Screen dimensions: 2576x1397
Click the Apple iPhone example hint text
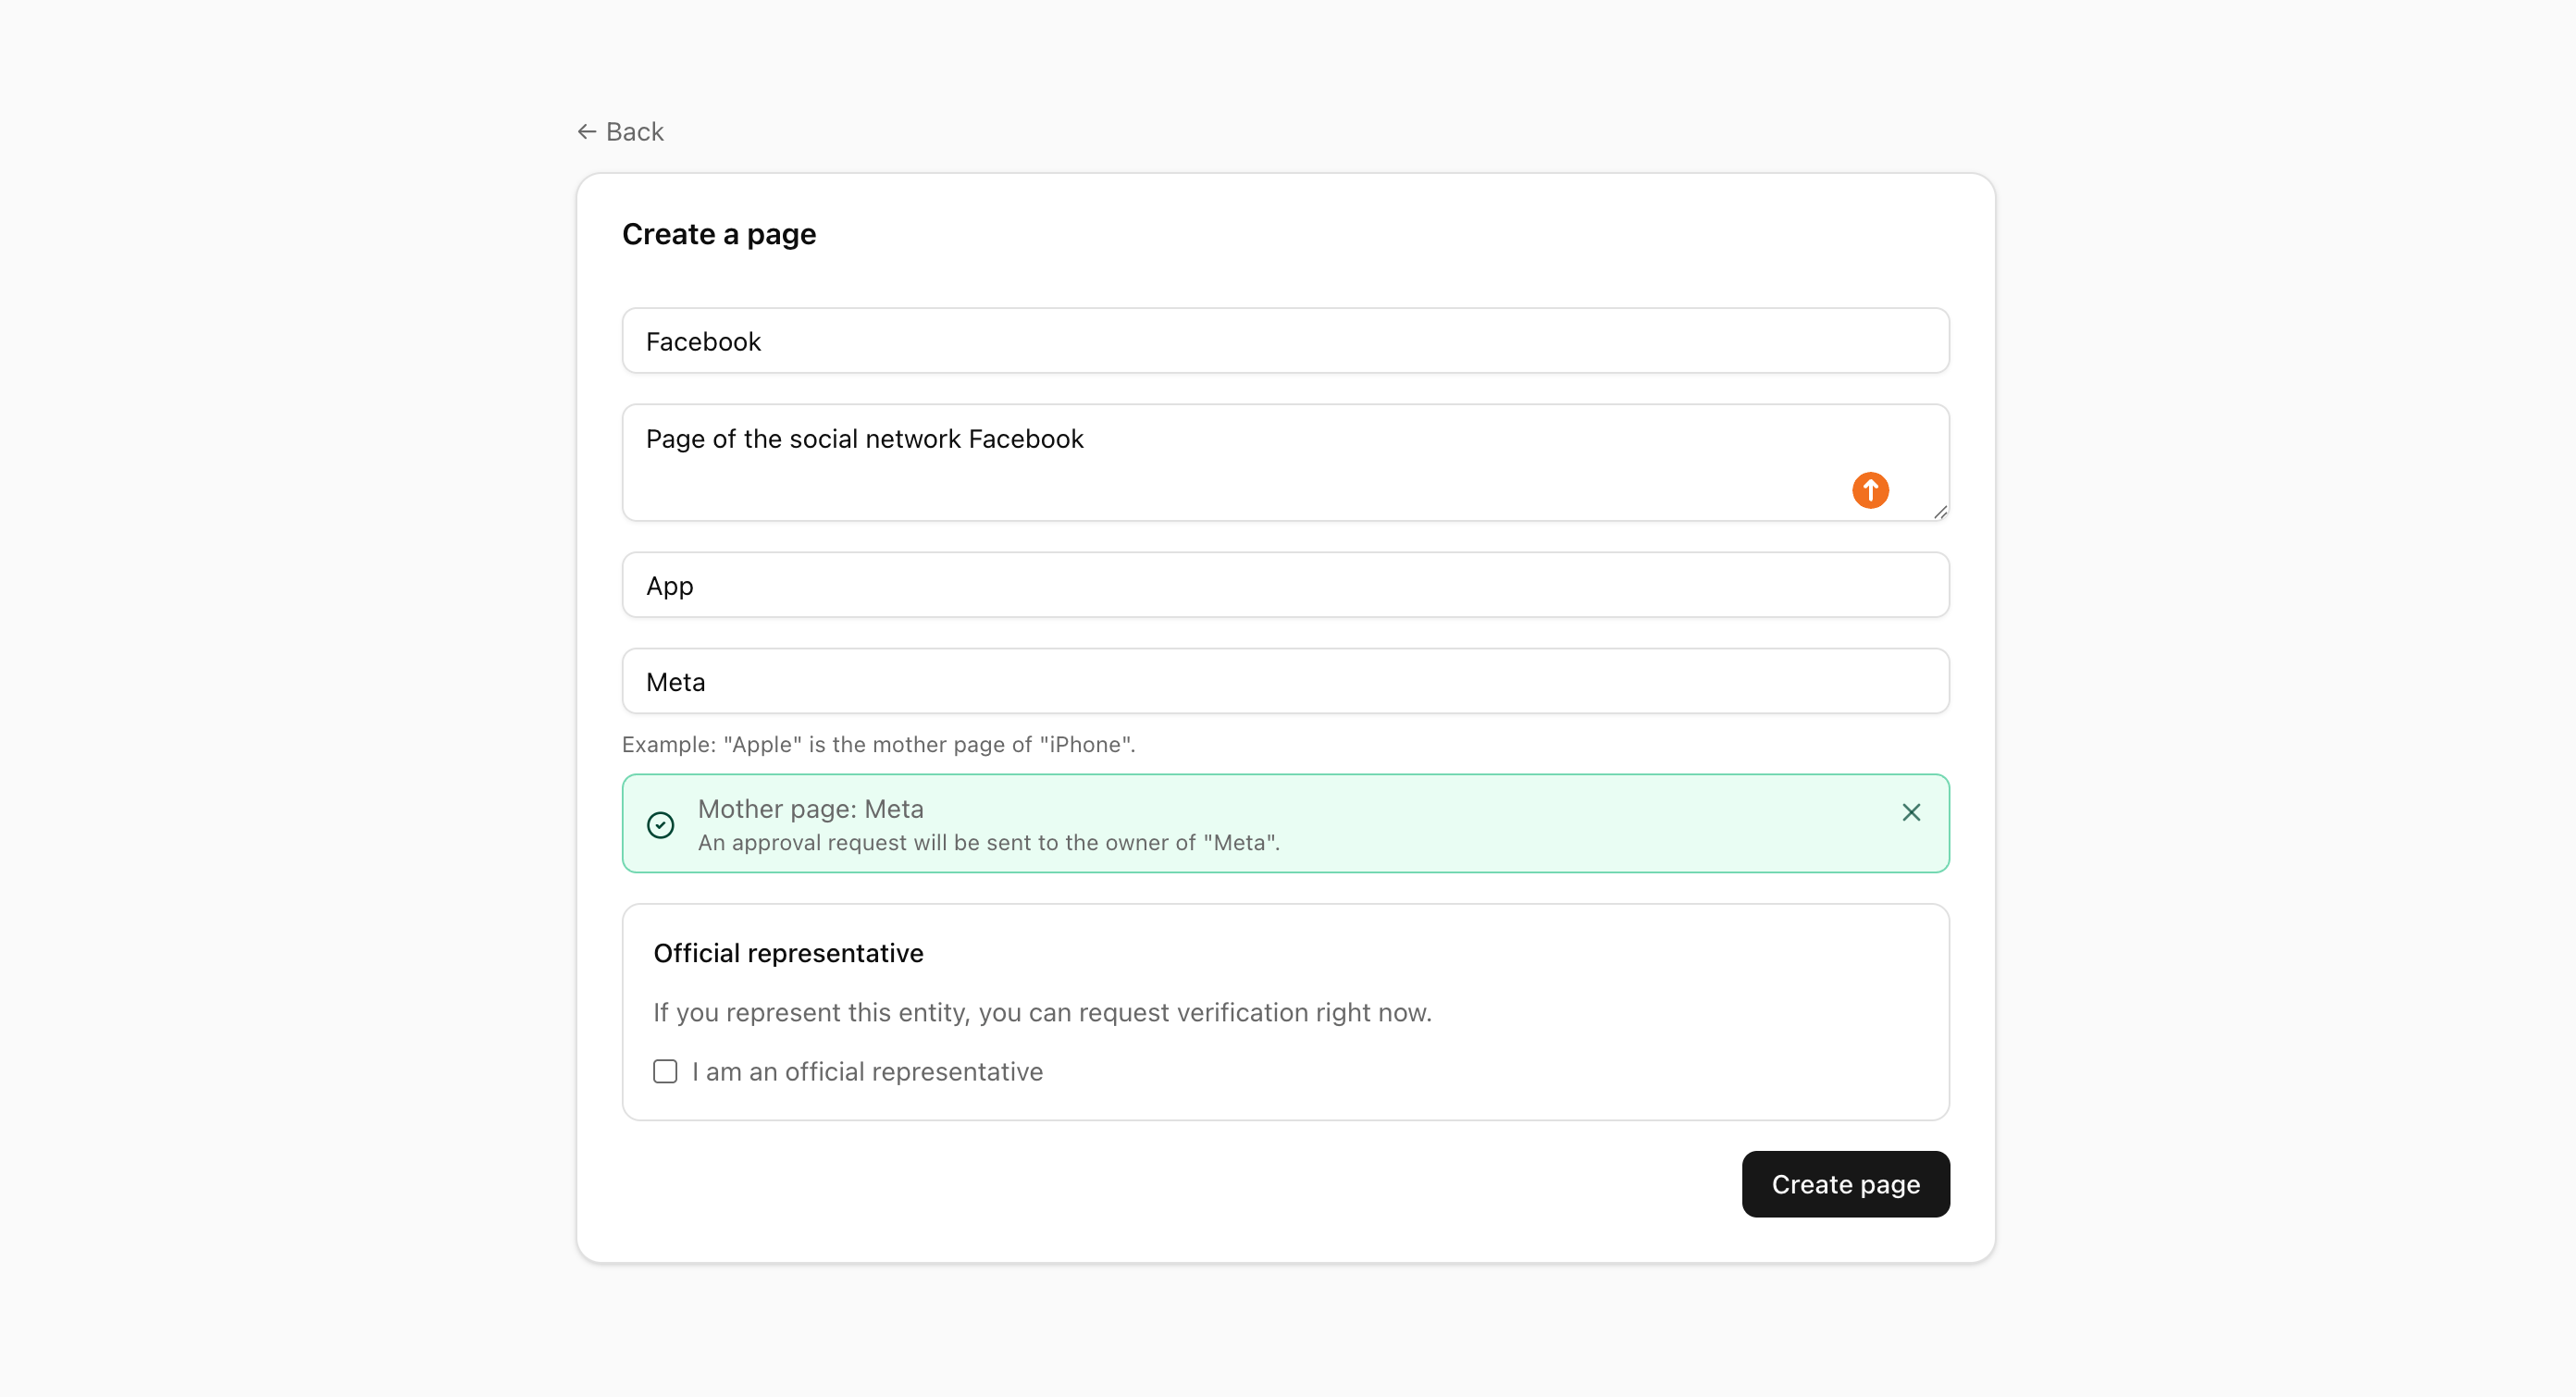click(878, 744)
